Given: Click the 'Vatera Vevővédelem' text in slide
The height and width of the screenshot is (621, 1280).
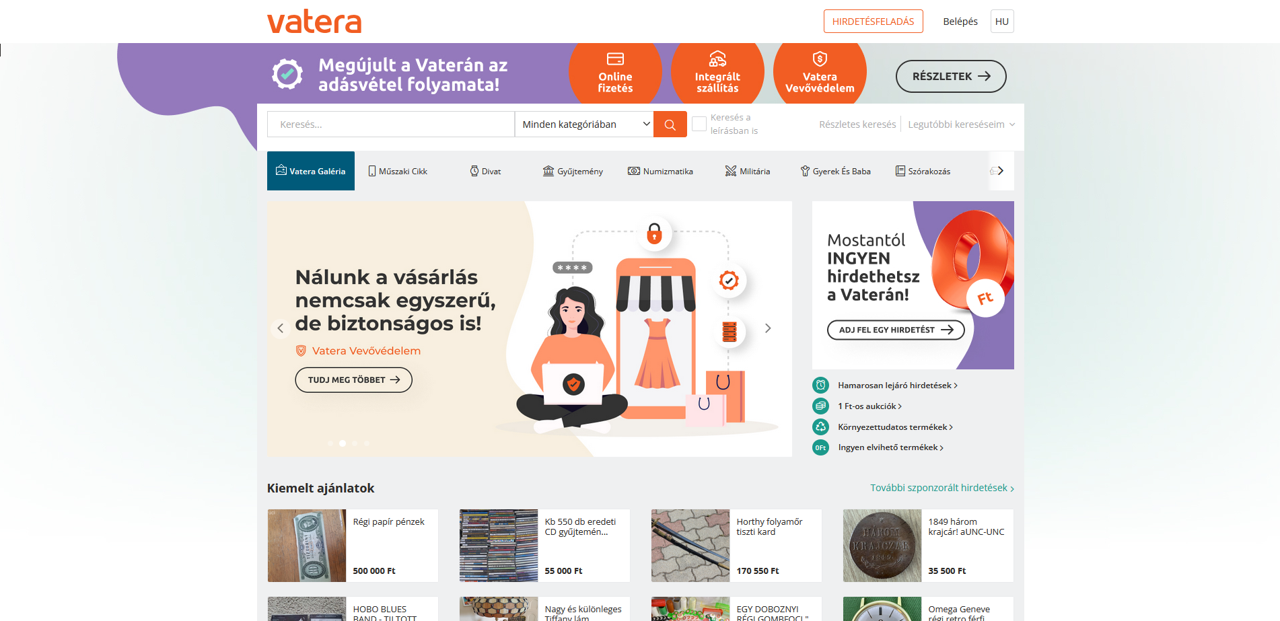Looking at the screenshot, I should [x=366, y=351].
